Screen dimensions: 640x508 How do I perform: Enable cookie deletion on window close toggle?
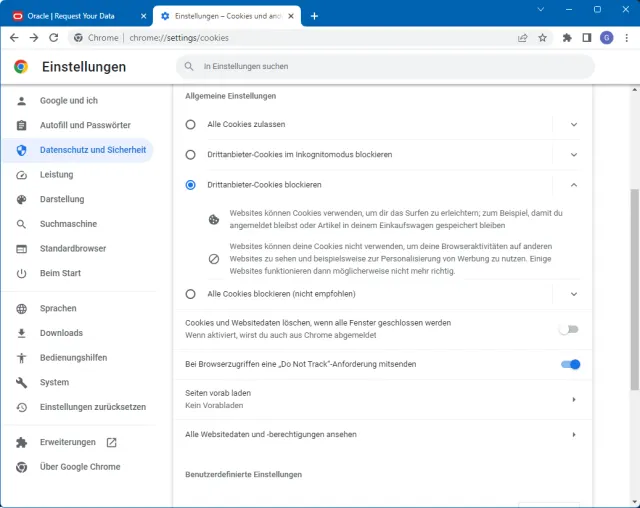[x=569, y=329]
